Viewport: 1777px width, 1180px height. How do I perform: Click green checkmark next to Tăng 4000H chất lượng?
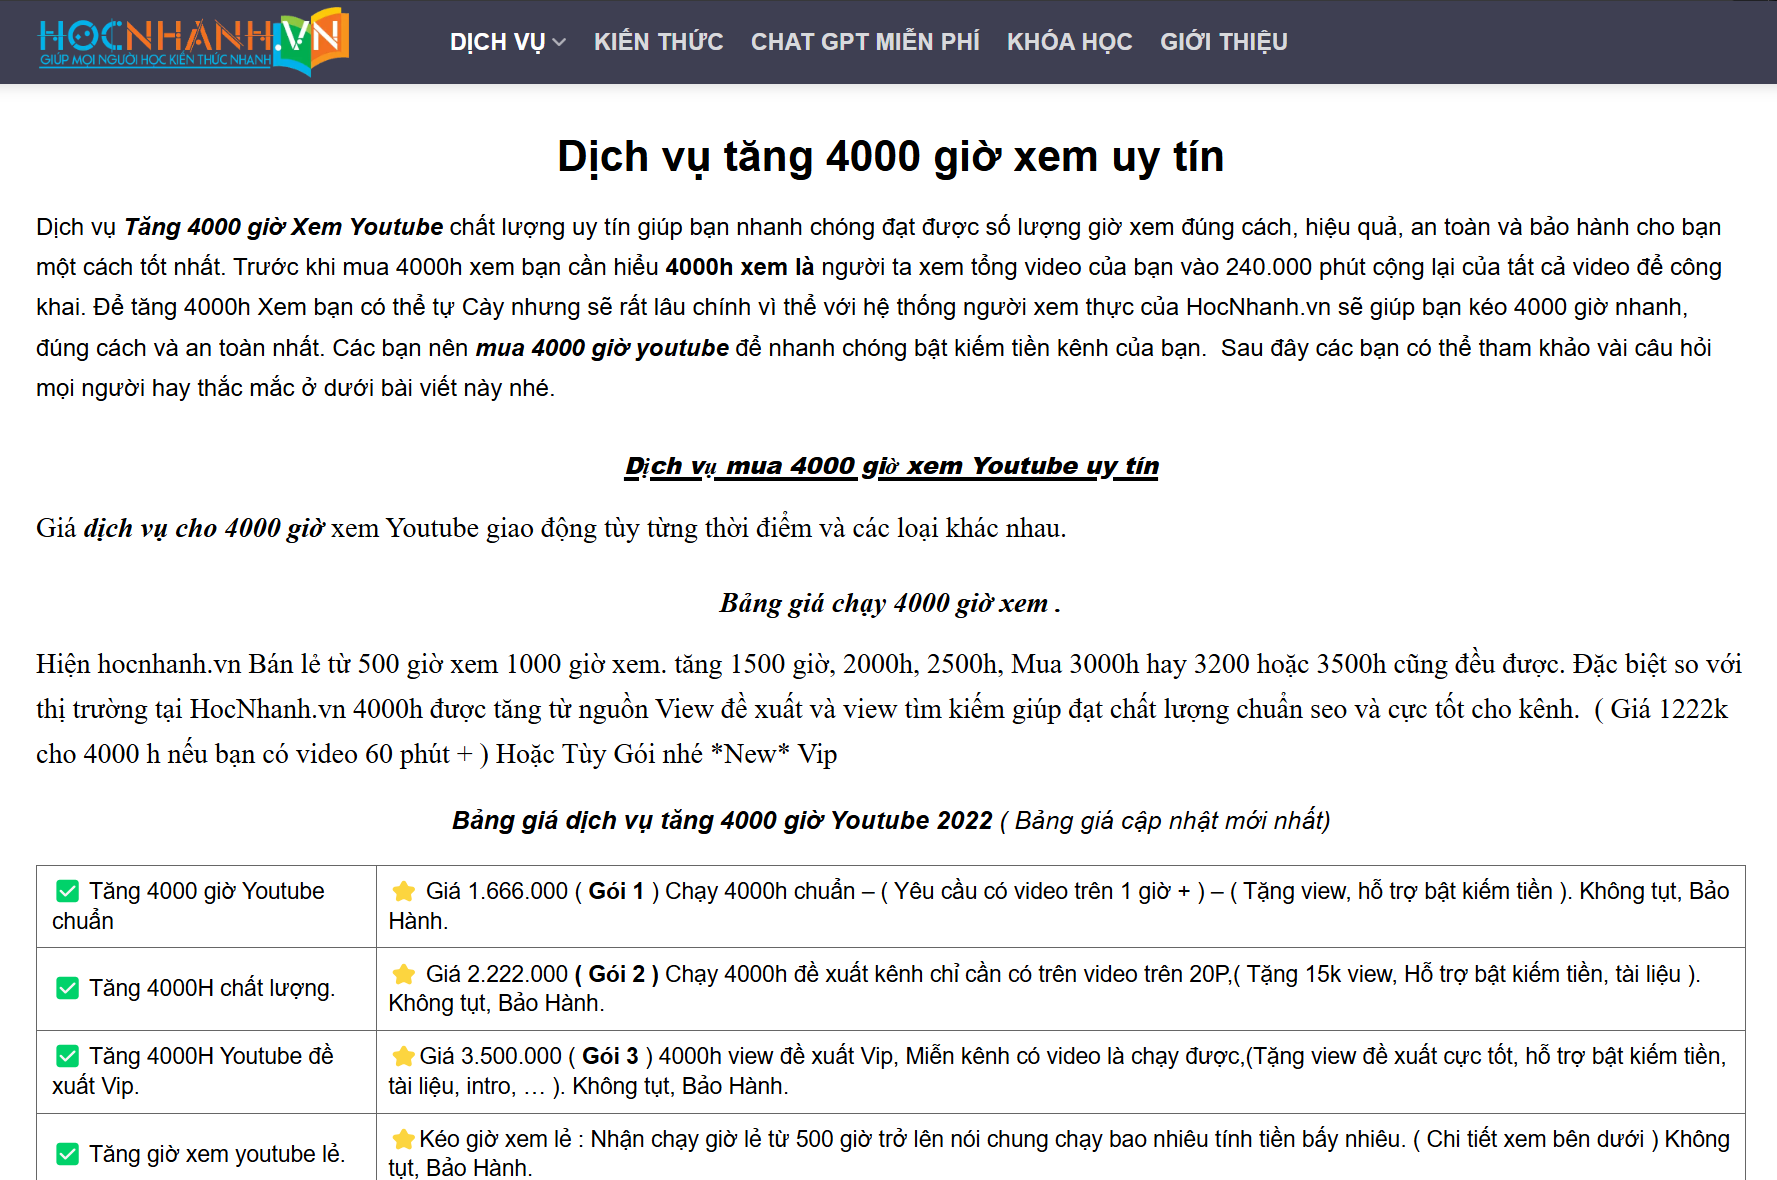point(68,988)
